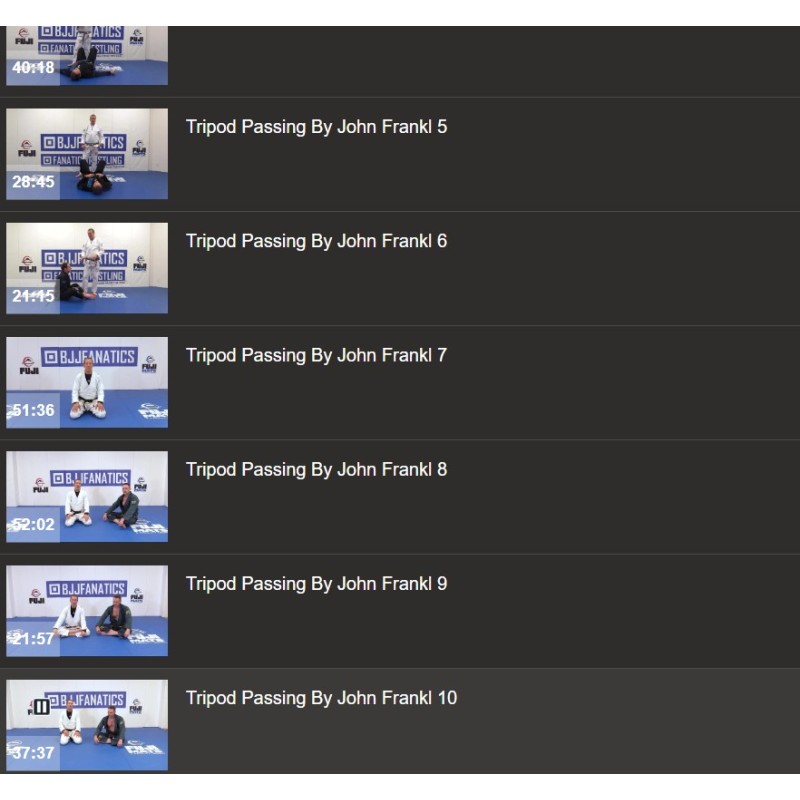This screenshot has height=800, width=800.
Task: Click the pause icon on video 10 thumbnail
Action: (41, 707)
